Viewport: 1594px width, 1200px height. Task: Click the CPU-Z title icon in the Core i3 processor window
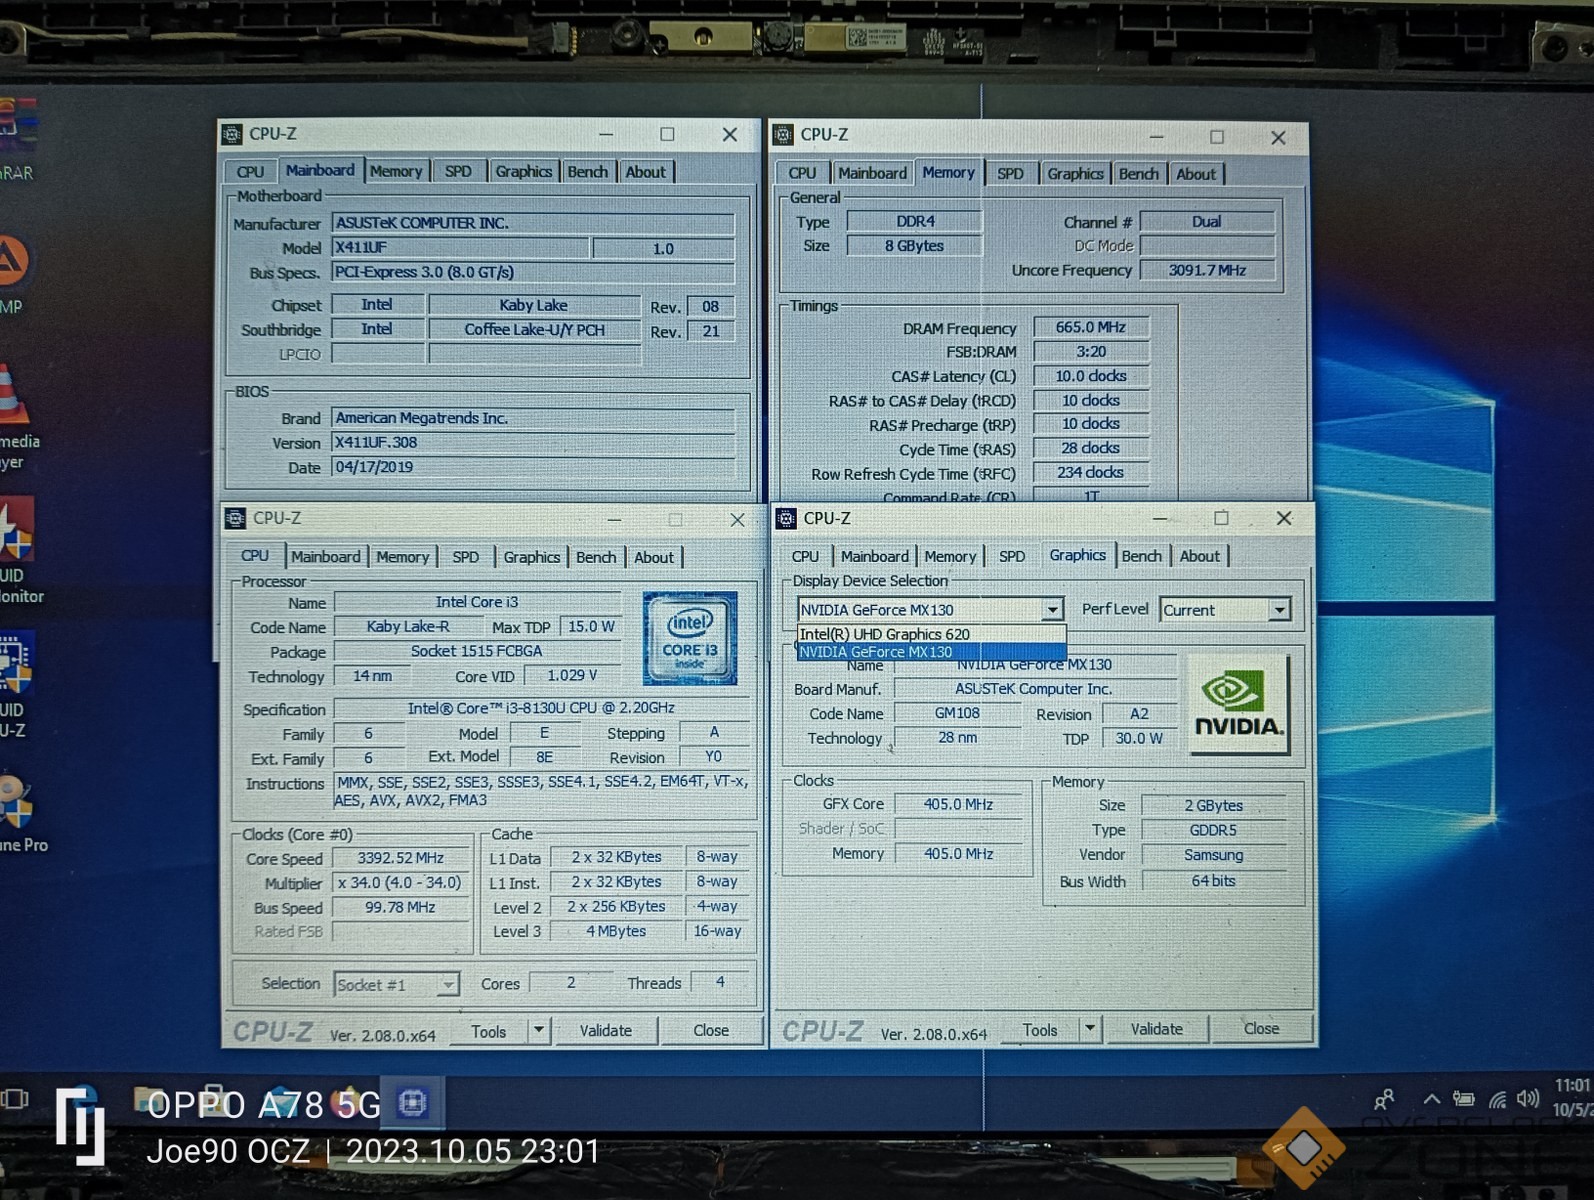[x=236, y=518]
